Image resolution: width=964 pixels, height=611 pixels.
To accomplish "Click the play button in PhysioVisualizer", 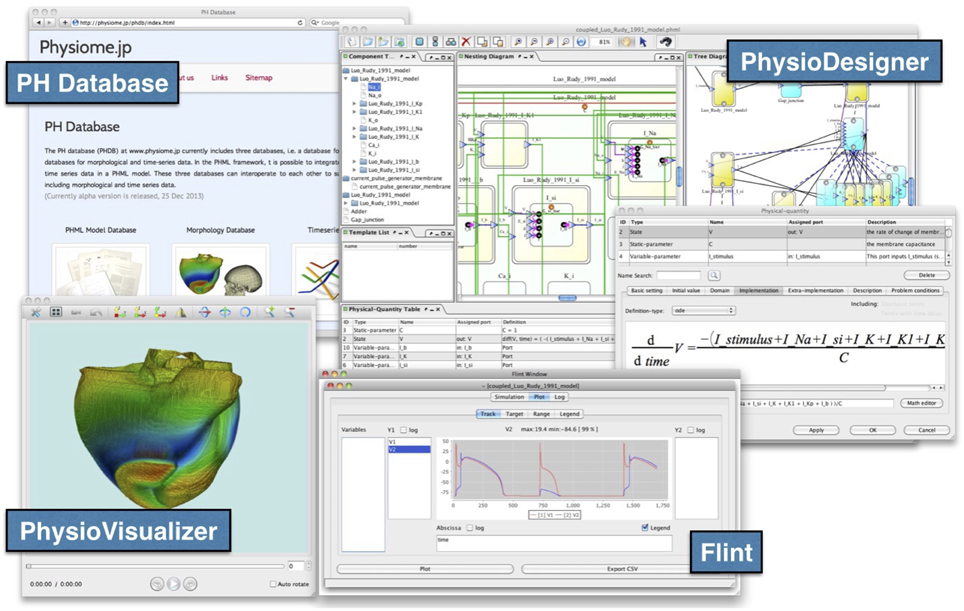I will [x=174, y=584].
